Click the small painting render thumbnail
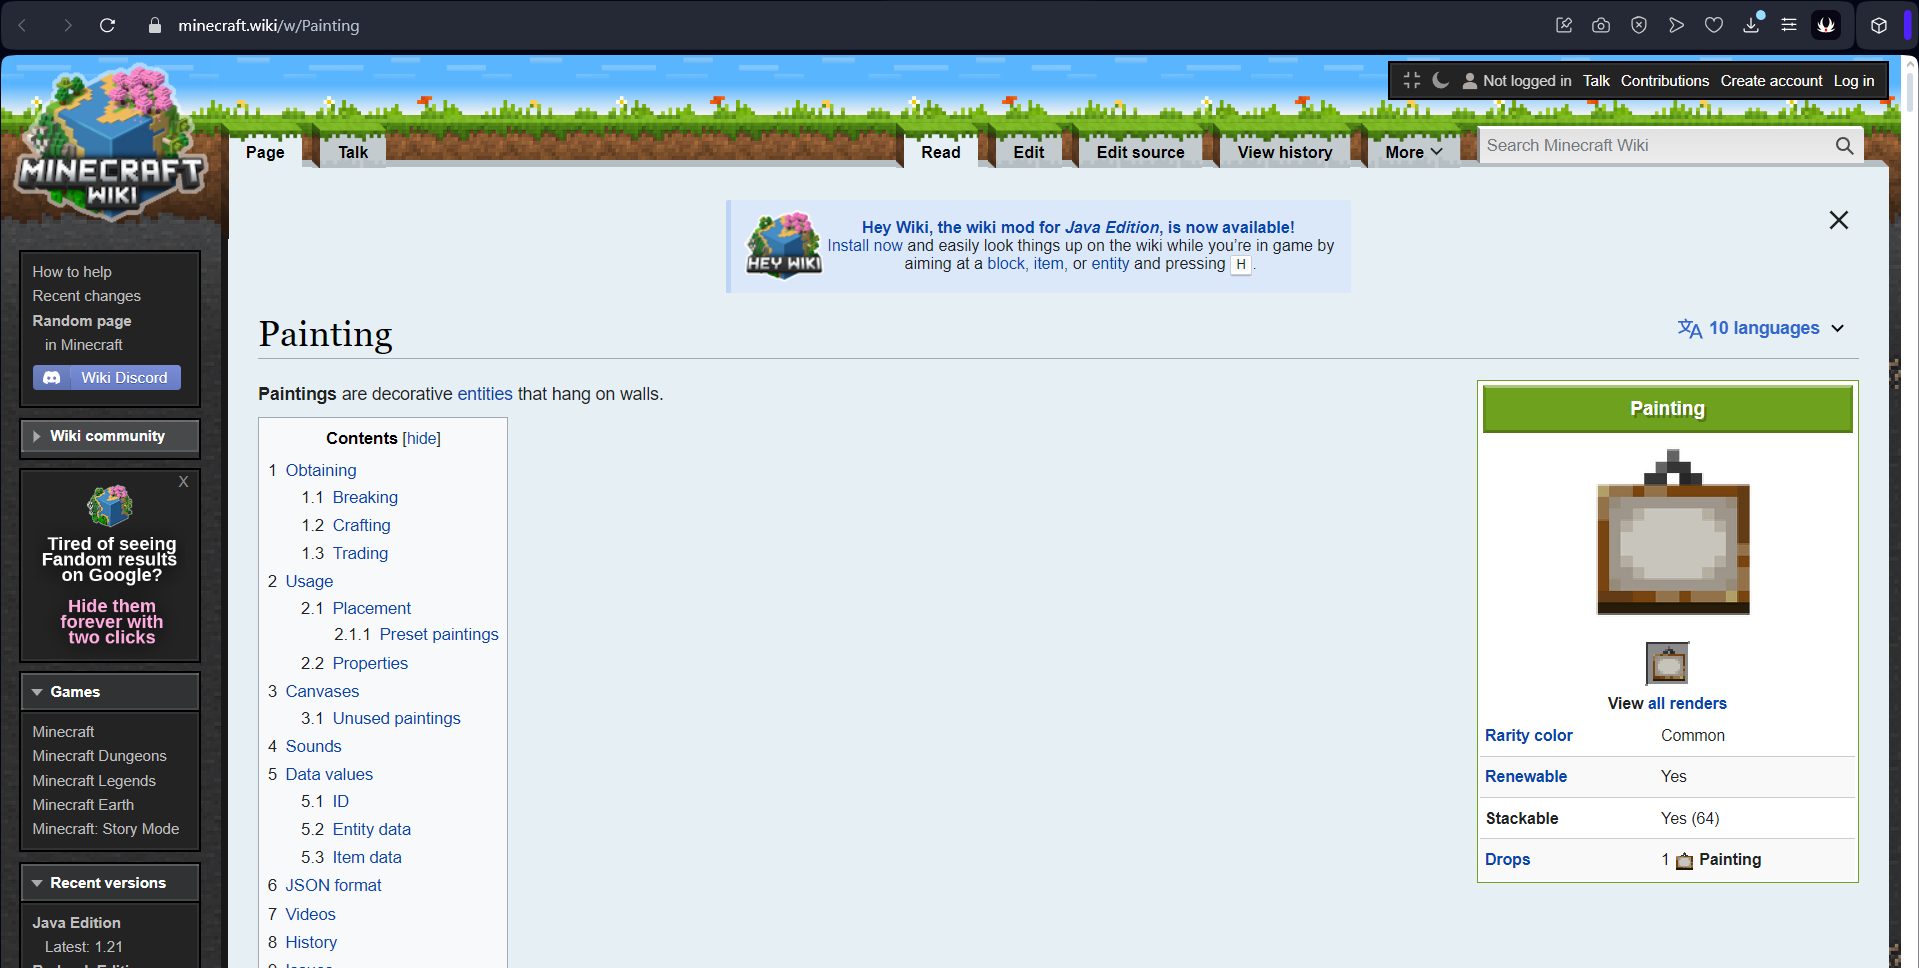1919x968 pixels. pos(1667,663)
